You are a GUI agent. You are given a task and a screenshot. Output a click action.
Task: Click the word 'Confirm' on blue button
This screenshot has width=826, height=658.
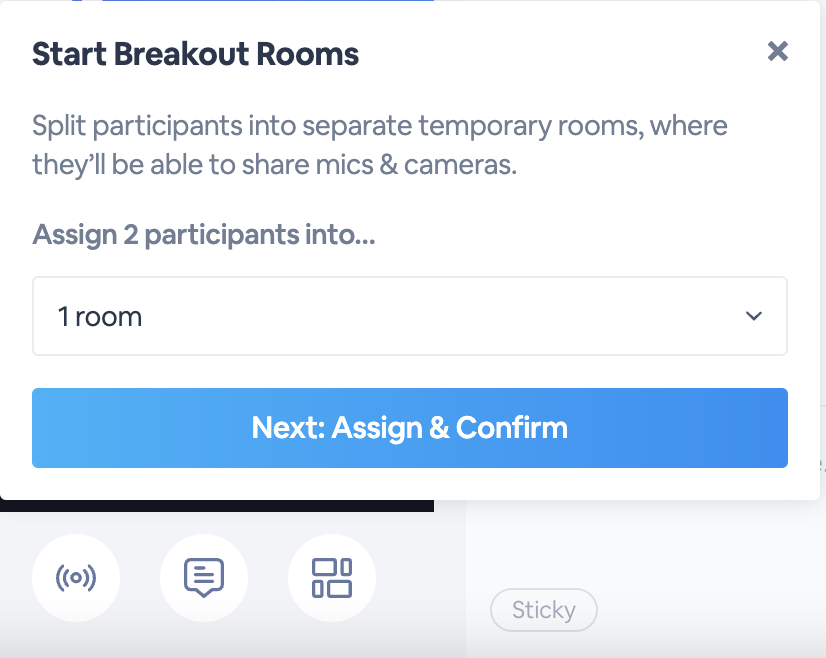[512, 428]
